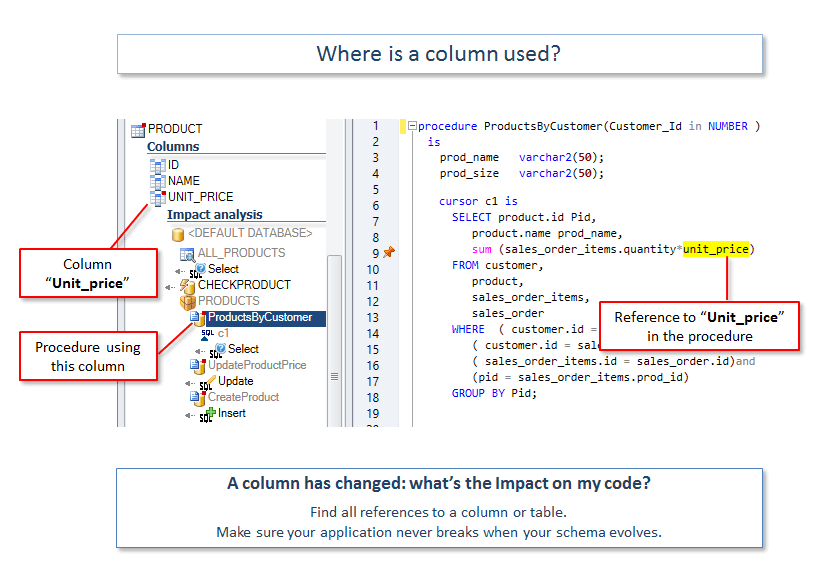Select the Insert statement label
The height and width of the screenshot is (580, 830).
[232, 413]
